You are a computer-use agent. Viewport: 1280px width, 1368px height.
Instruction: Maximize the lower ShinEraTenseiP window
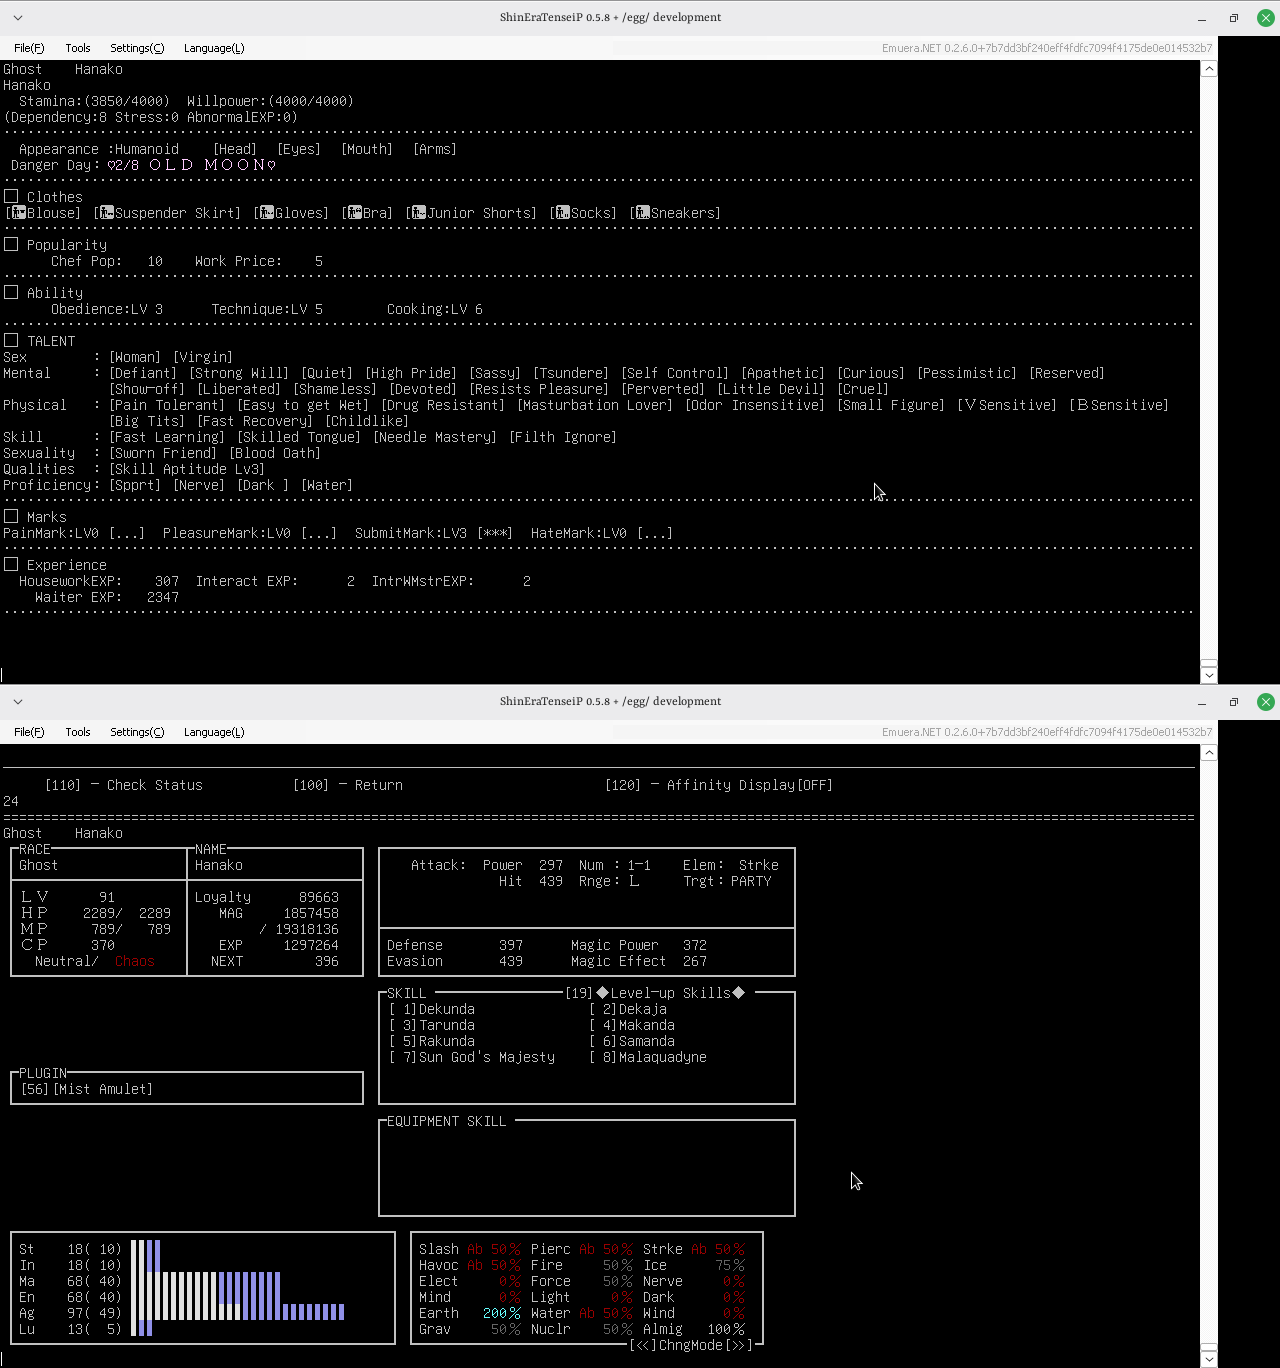(1234, 702)
